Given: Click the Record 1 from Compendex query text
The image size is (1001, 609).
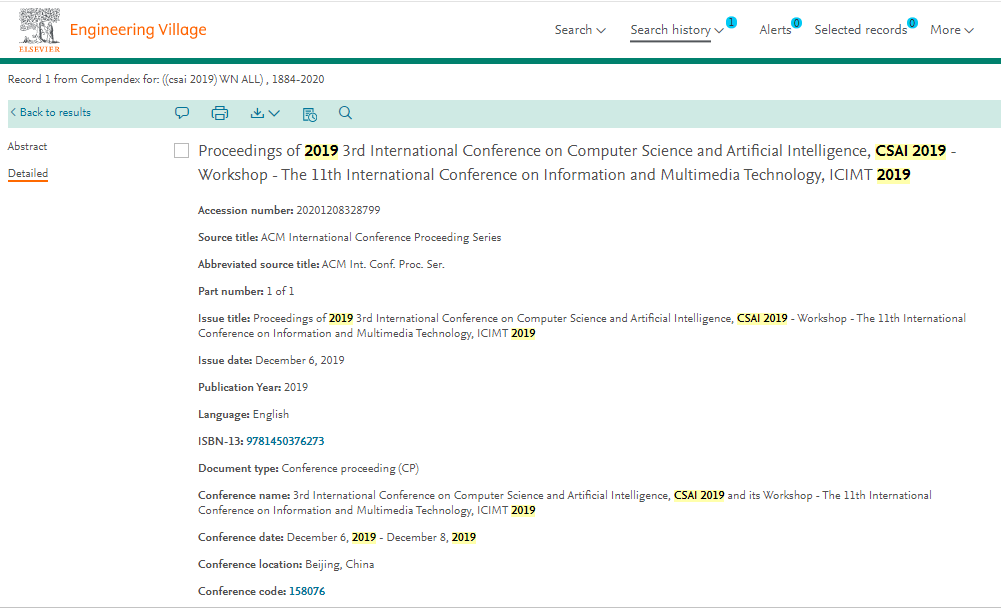Looking at the screenshot, I should (x=166, y=79).
